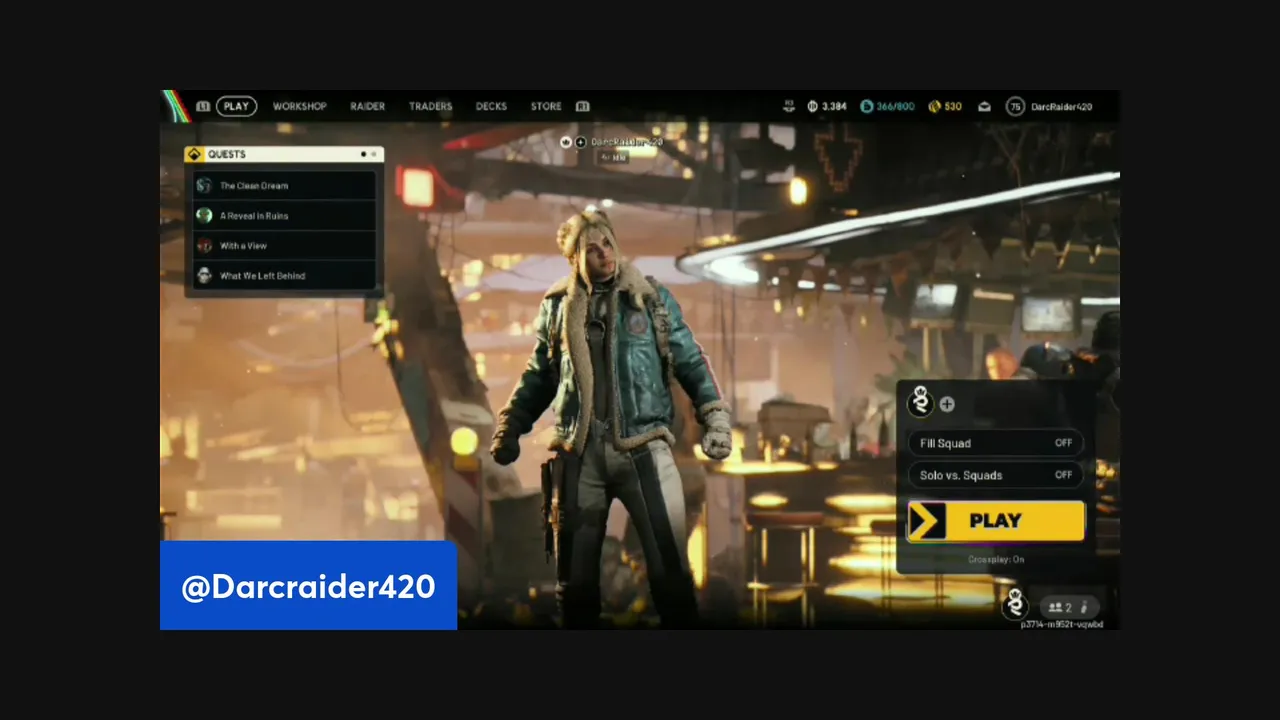This screenshot has height=720, width=1280.
Task: Click the R1 next-tab button icon
Action: [x=582, y=106]
